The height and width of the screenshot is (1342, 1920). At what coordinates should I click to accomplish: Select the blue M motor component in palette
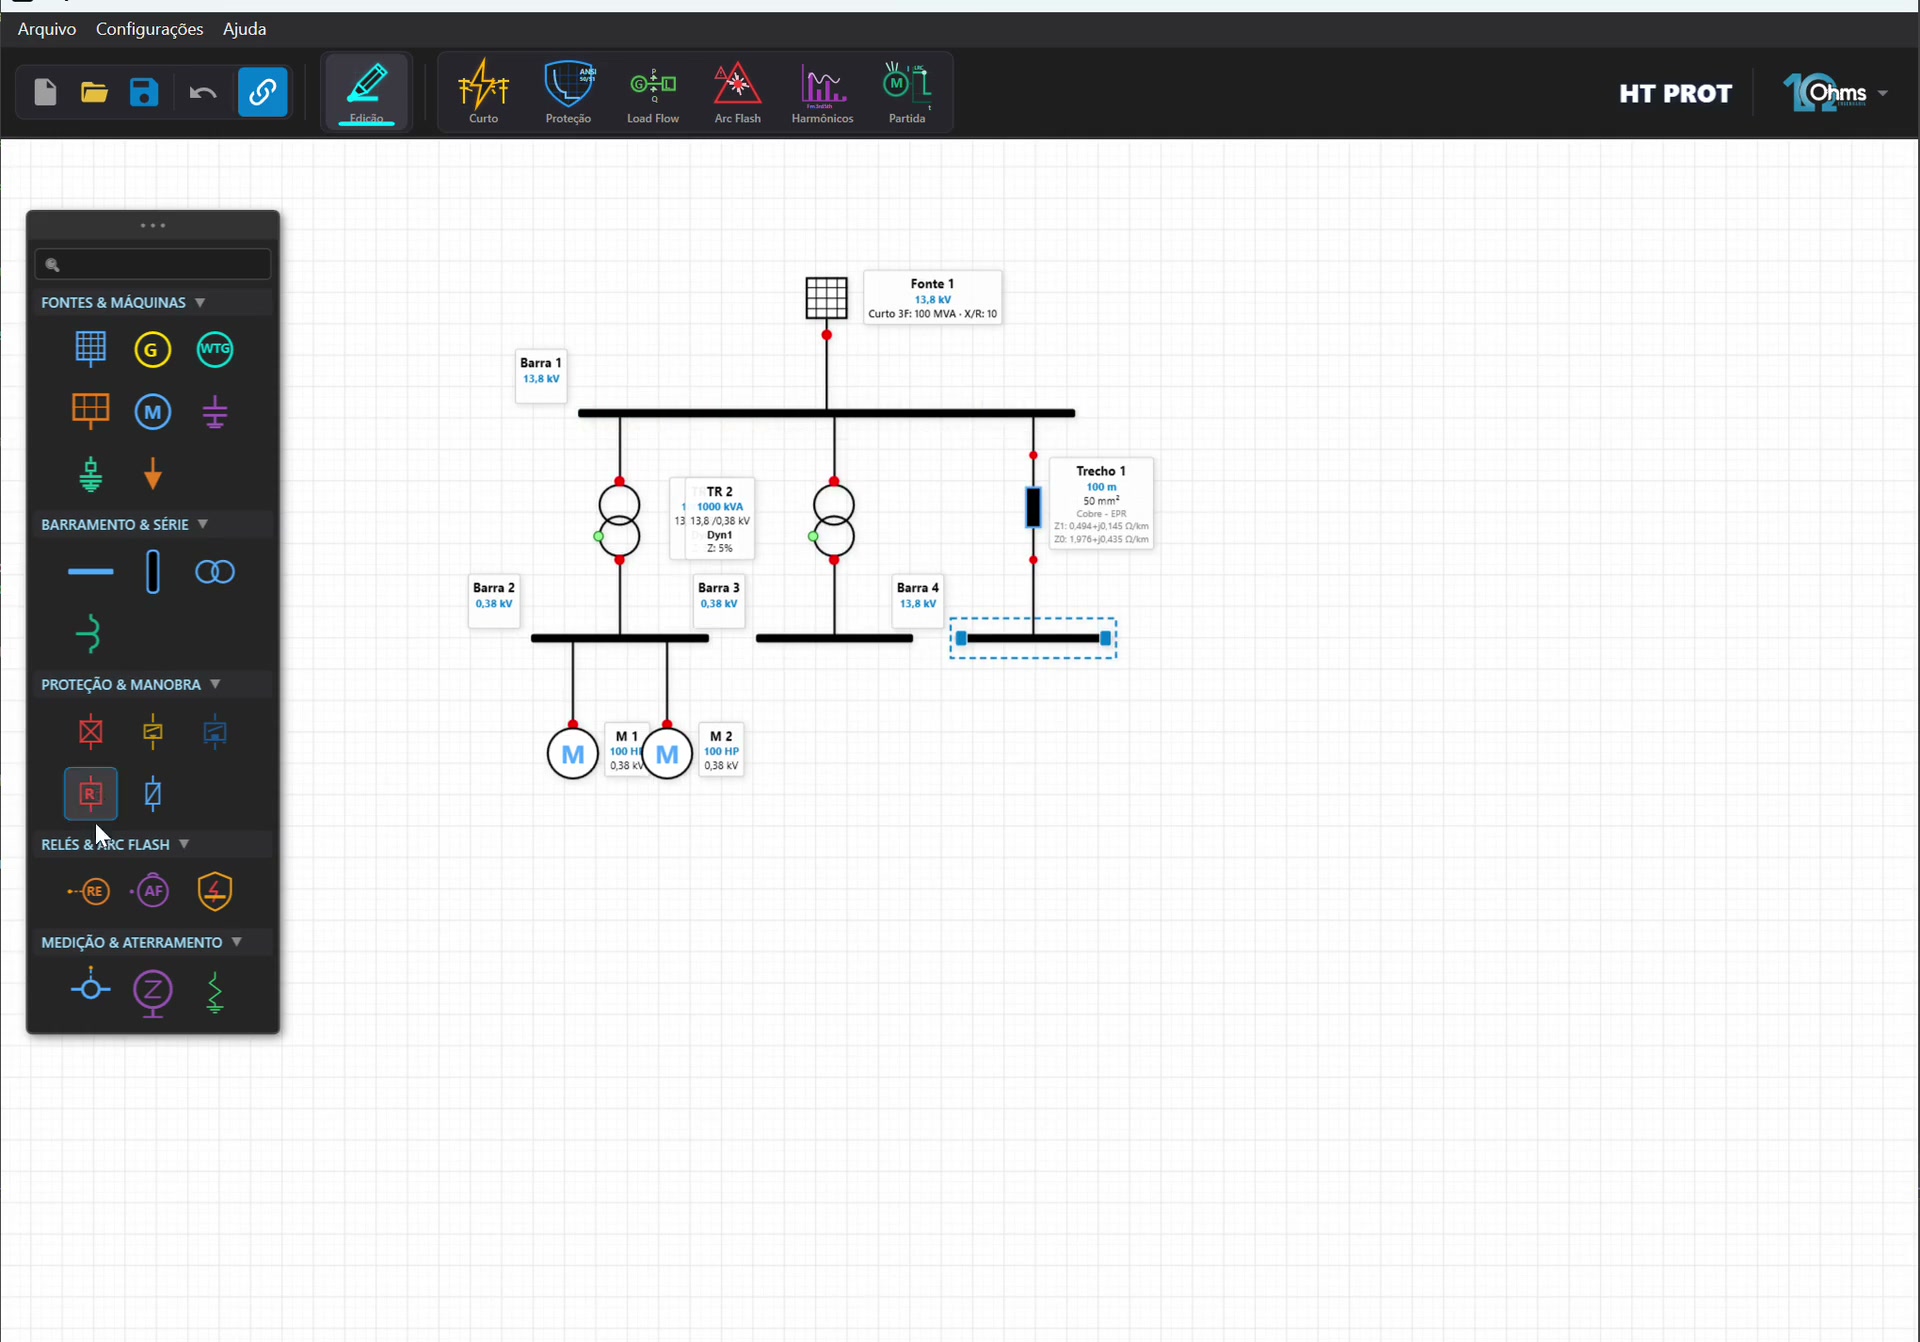coord(152,411)
